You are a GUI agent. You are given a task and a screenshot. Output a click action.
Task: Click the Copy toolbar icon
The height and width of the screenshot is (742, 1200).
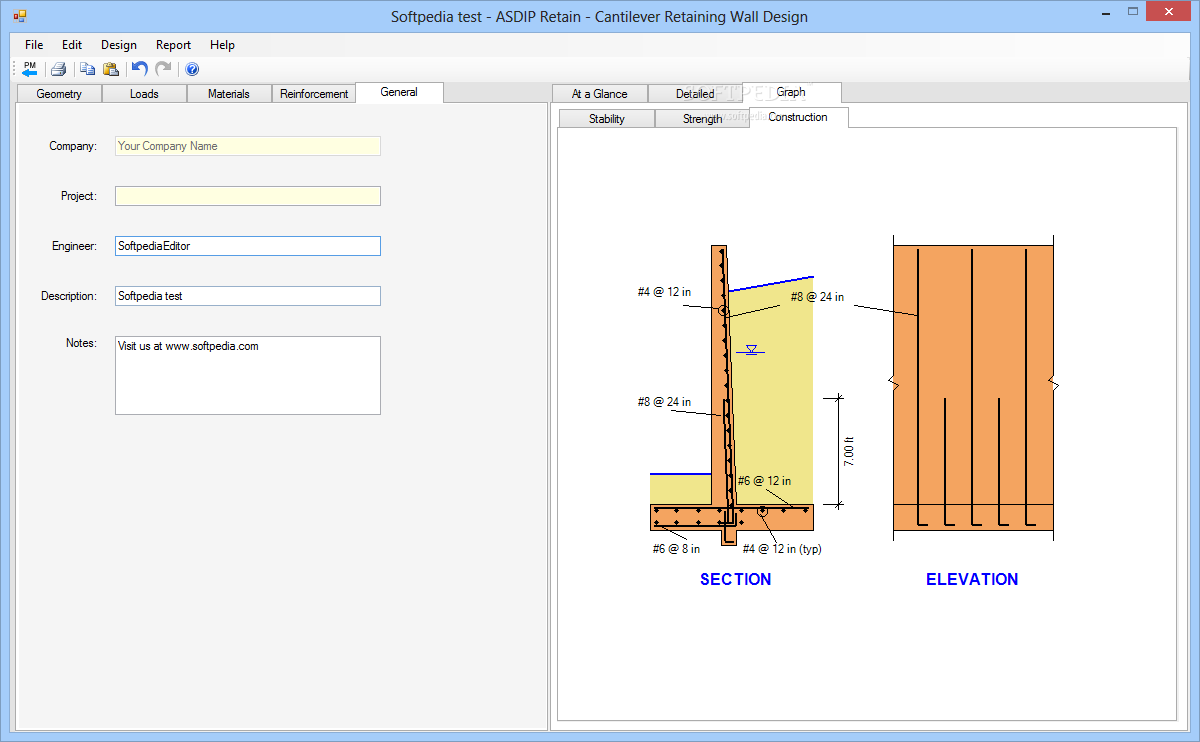(x=88, y=69)
